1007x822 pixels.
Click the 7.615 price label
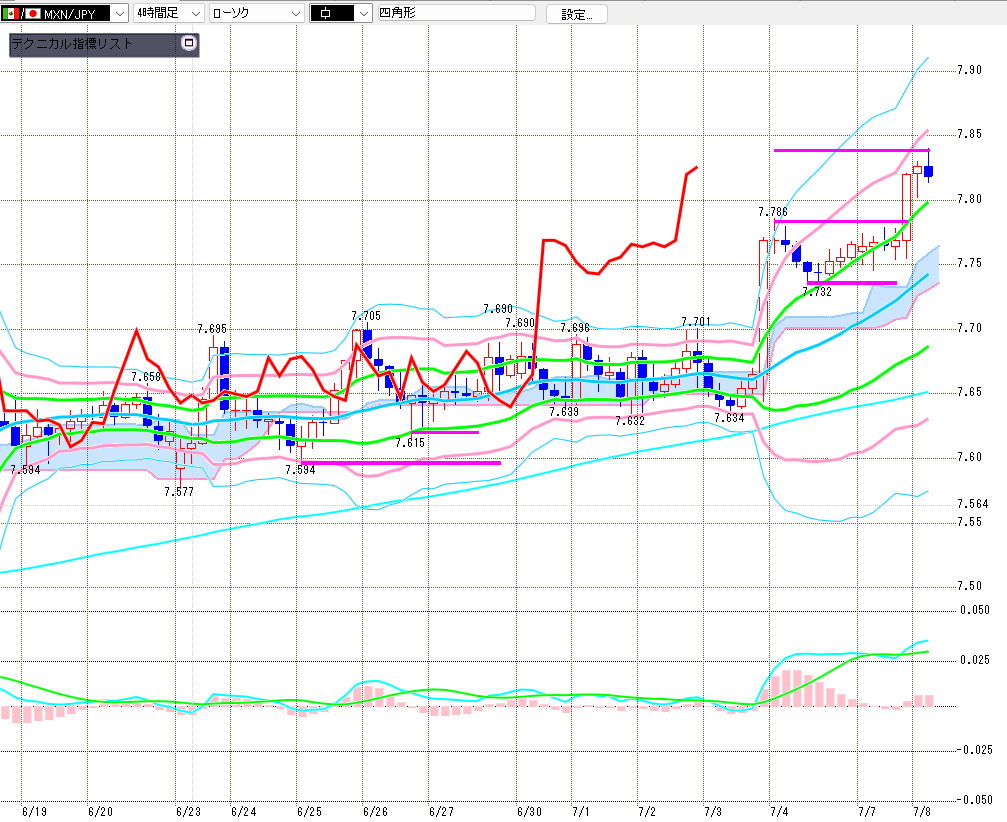pos(410,442)
